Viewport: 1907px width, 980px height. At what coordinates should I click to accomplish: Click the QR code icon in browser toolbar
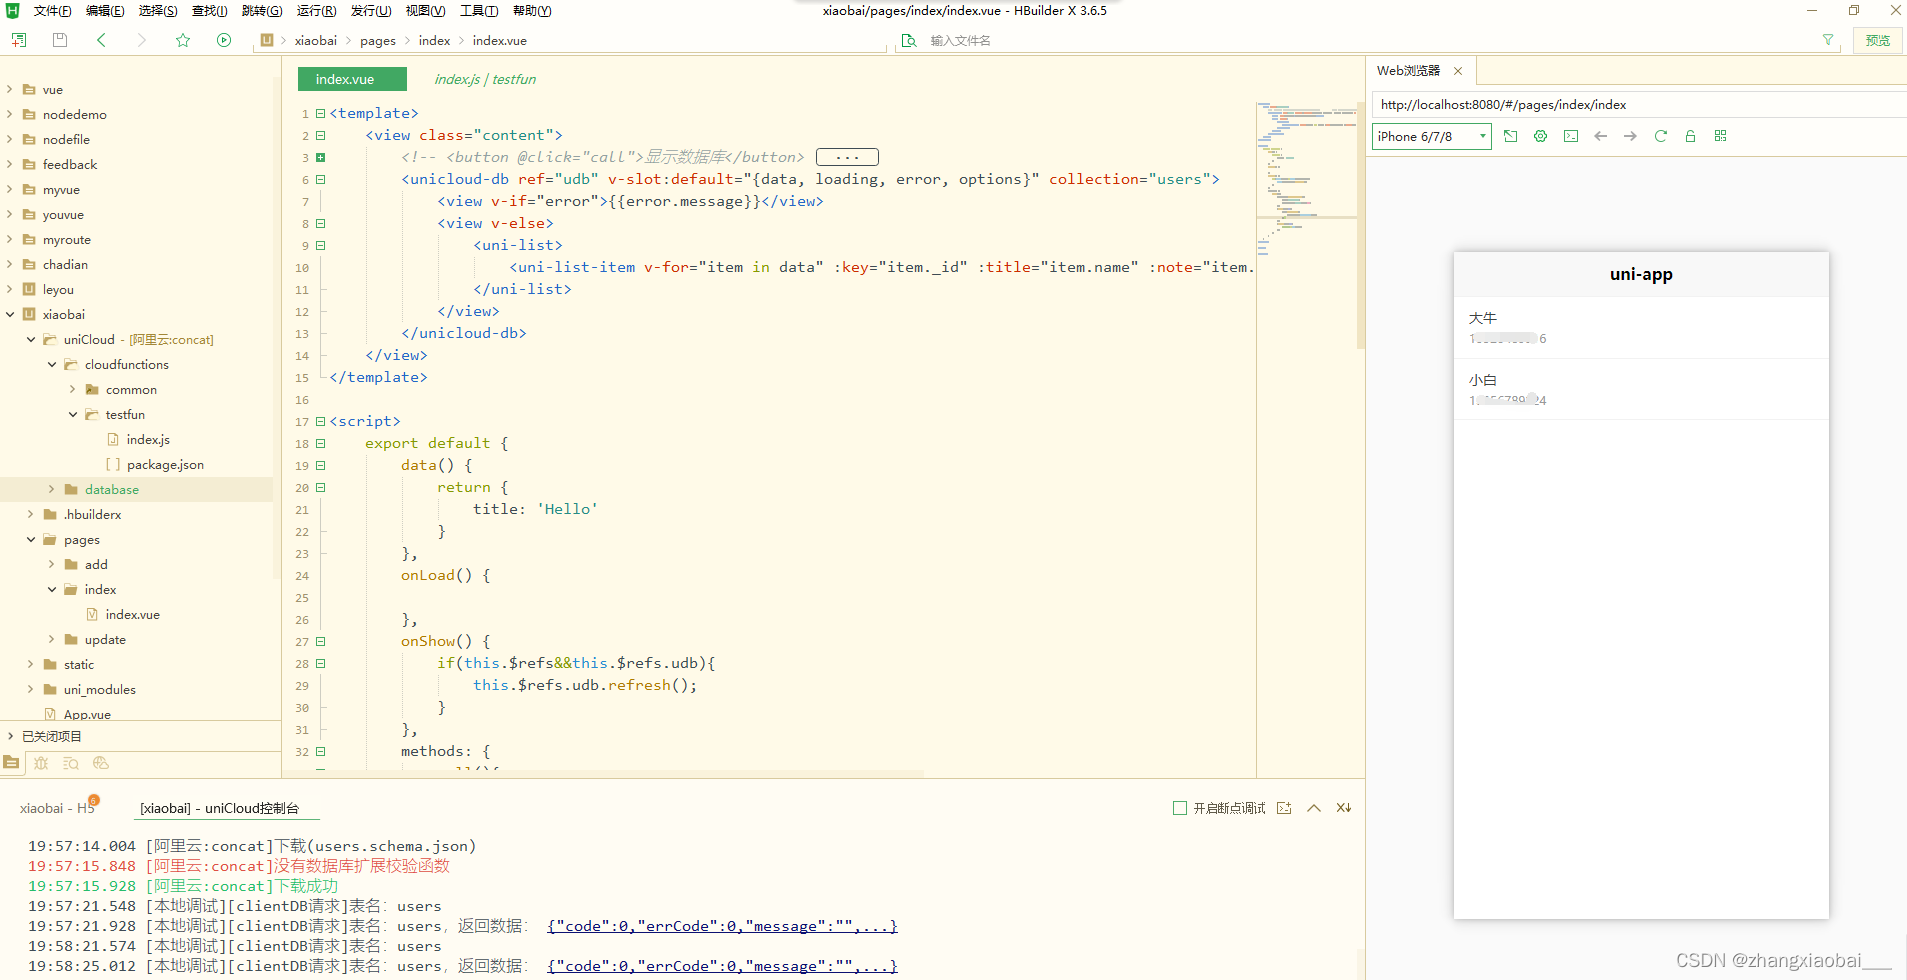(x=1720, y=136)
